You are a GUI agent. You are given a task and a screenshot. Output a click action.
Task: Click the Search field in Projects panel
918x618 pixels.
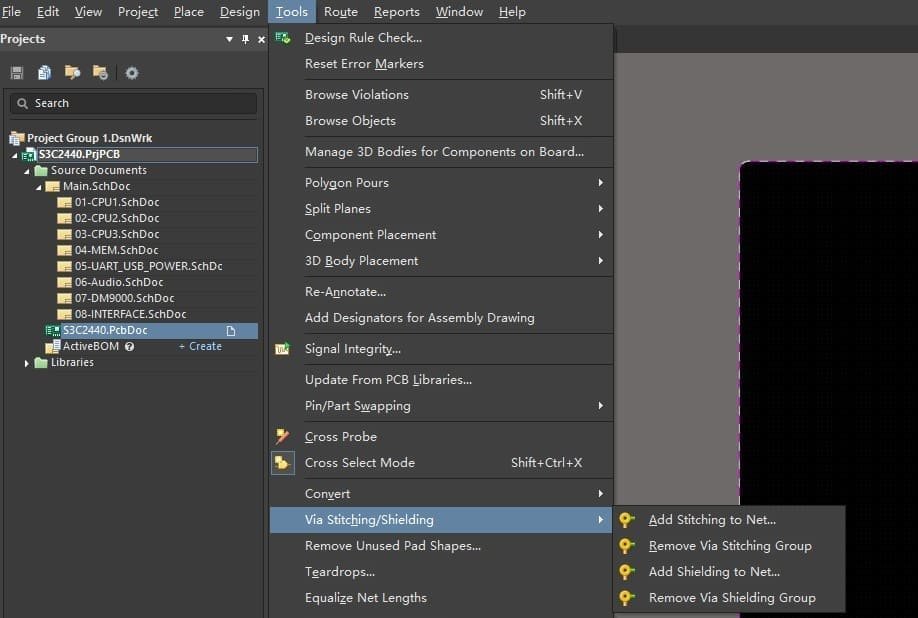tap(133, 104)
